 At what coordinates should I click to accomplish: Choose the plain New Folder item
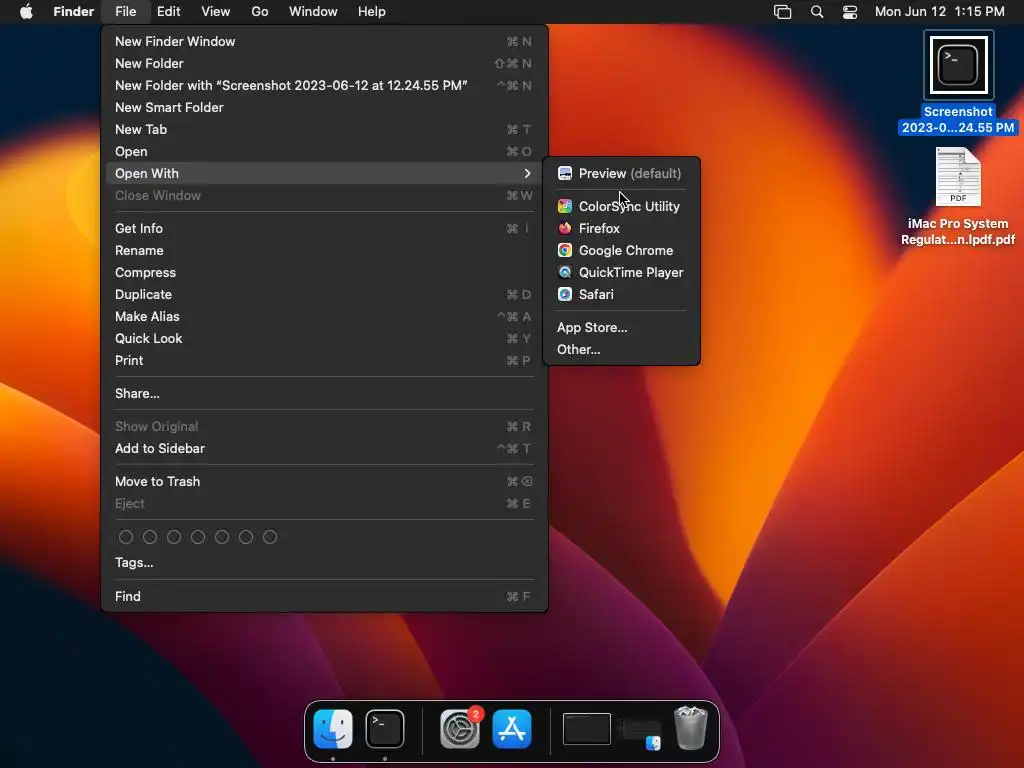324,63
